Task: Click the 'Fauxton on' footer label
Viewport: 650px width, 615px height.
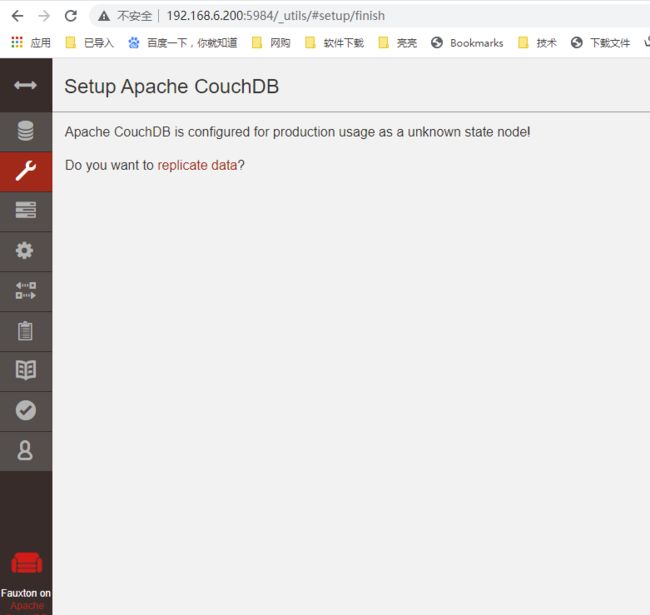Action: click(26, 593)
